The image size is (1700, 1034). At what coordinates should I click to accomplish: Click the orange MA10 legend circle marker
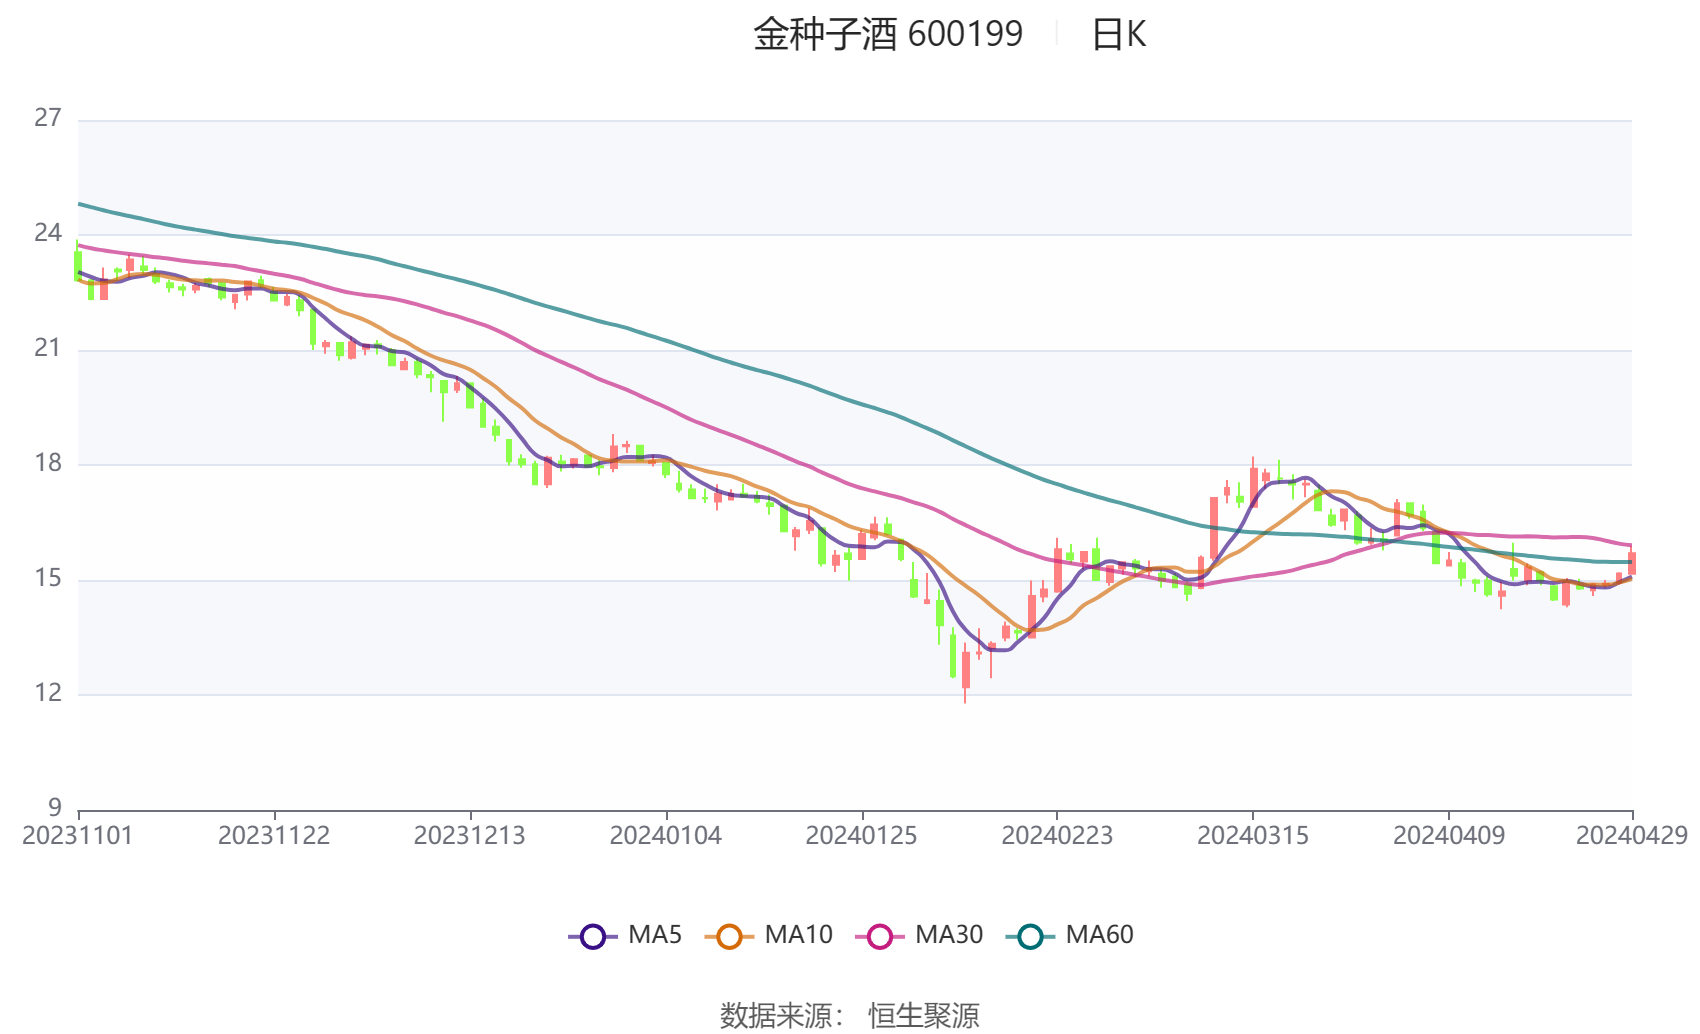(729, 937)
